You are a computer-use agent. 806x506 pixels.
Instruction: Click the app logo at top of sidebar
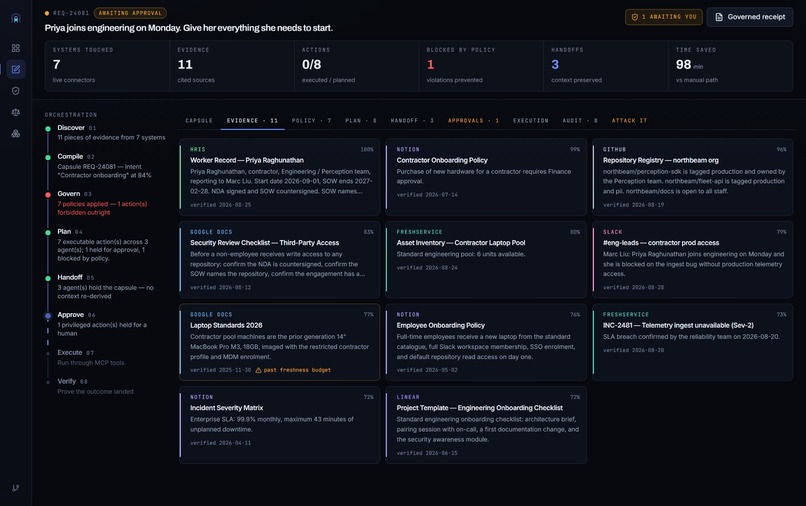[16, 19]
